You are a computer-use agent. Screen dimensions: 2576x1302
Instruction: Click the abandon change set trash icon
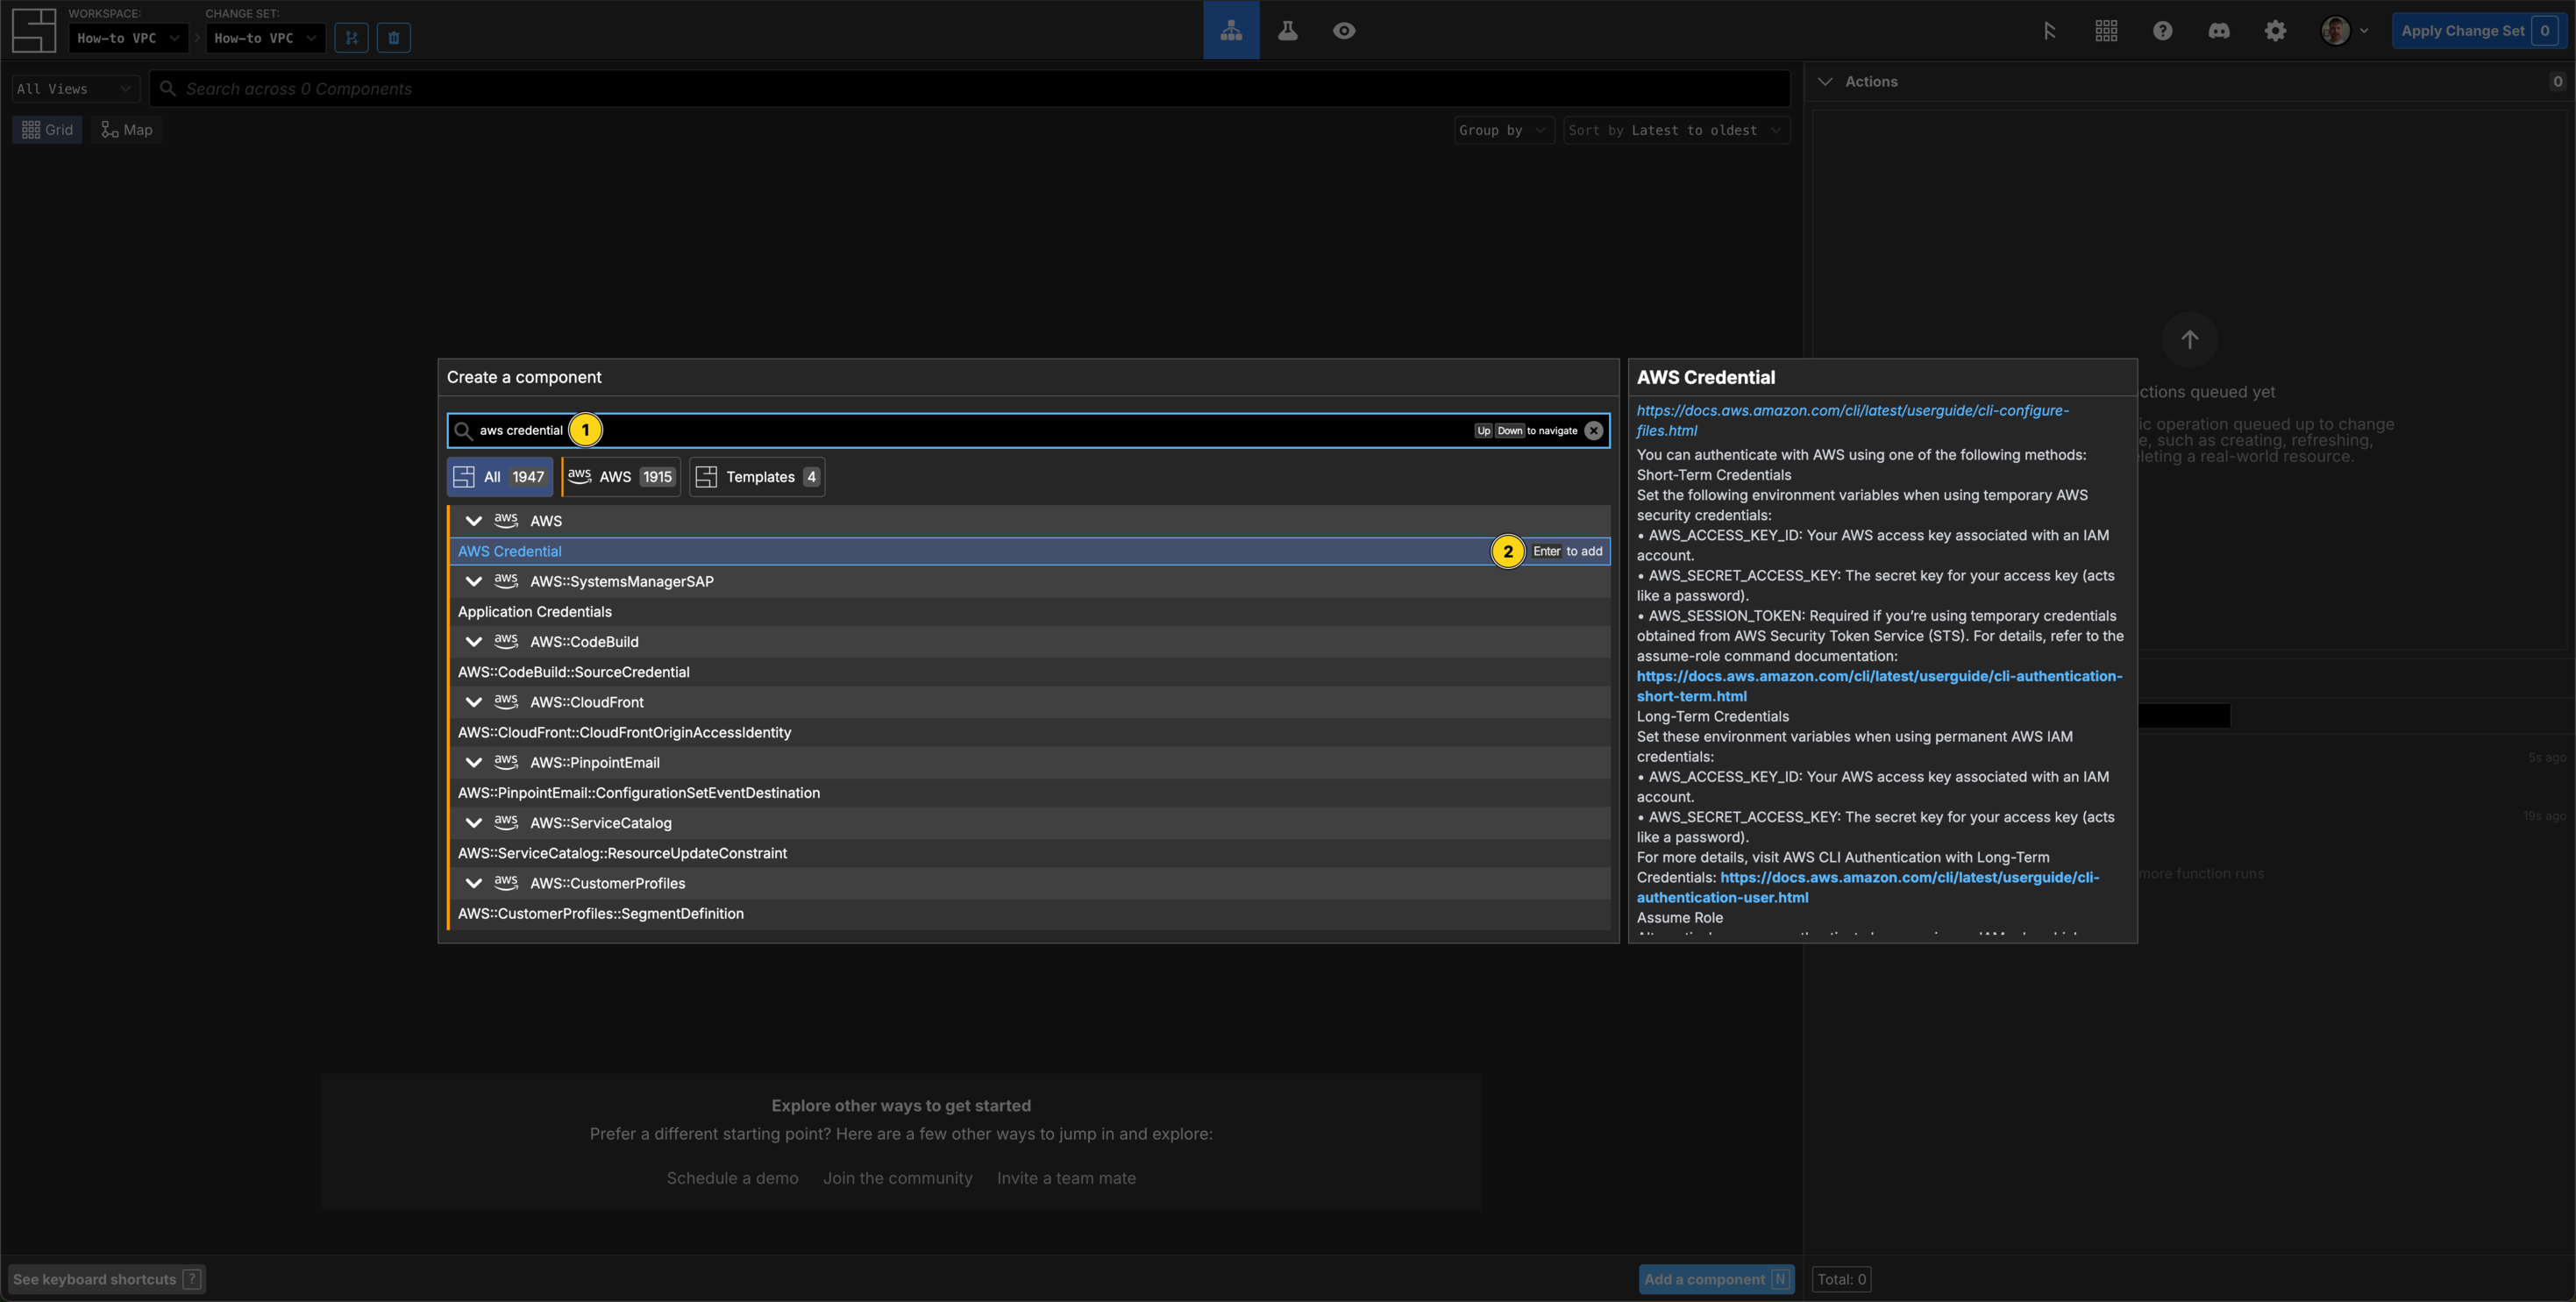(x=394, y=38)
